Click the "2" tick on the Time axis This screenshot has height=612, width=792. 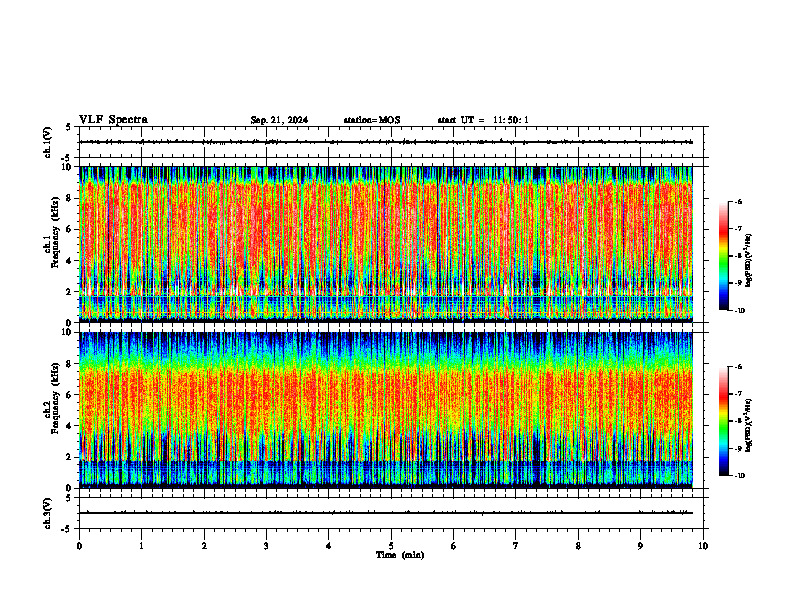point(204,546)
